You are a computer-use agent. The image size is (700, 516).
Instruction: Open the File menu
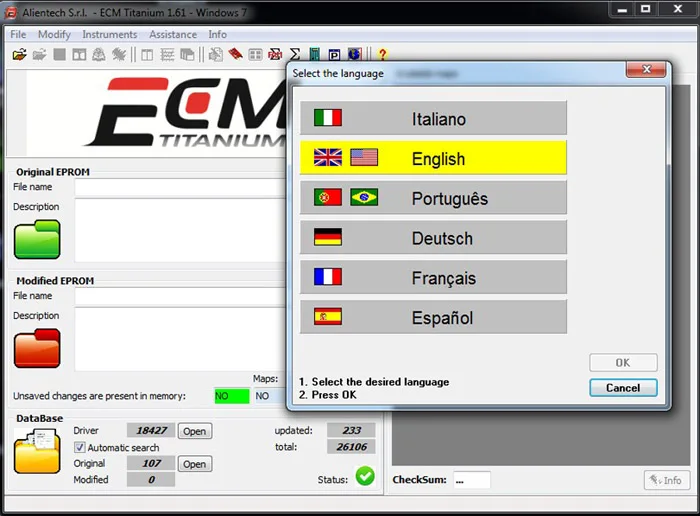(x=18, y=34)
